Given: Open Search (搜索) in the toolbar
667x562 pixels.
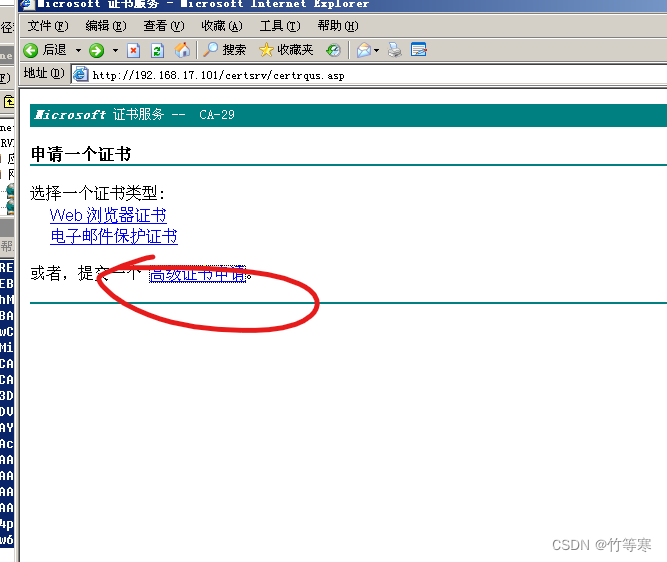Looking at the screenshot, I should pos(225,50).
